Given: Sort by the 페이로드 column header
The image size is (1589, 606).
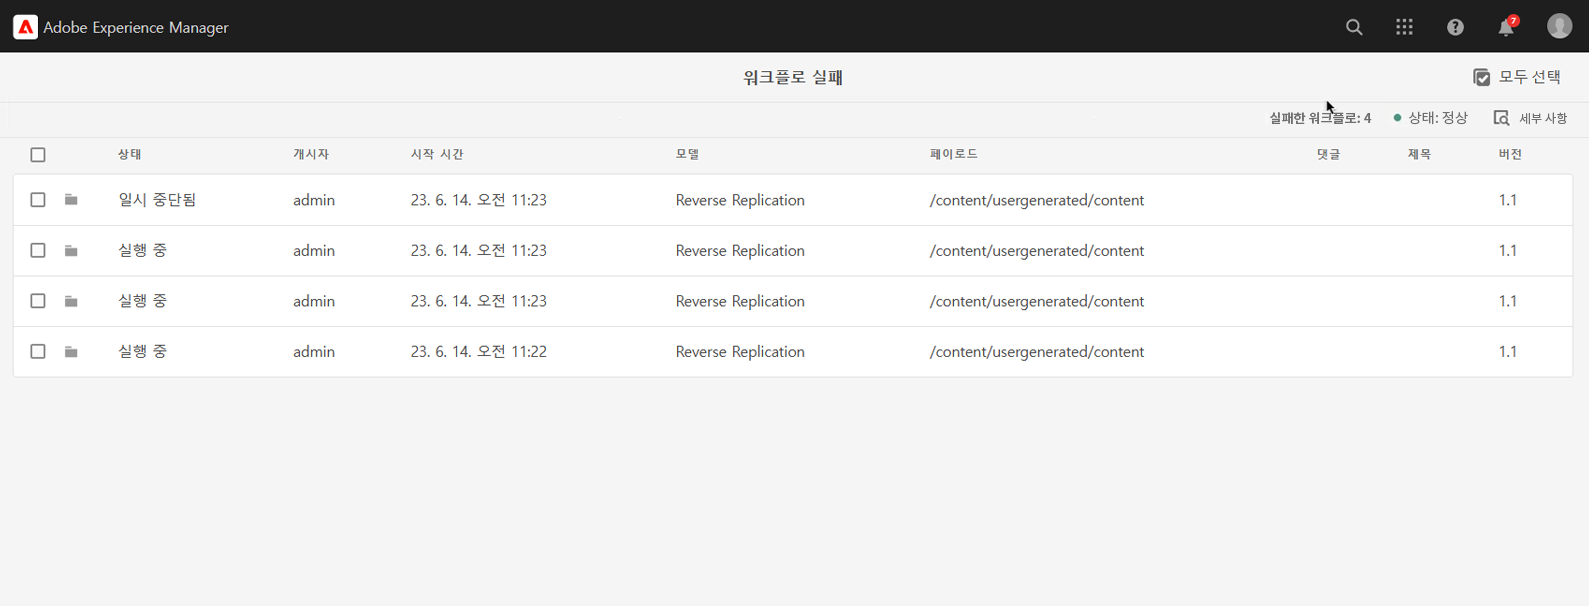Looking at the screenshot, I should [x=954, y=154].
